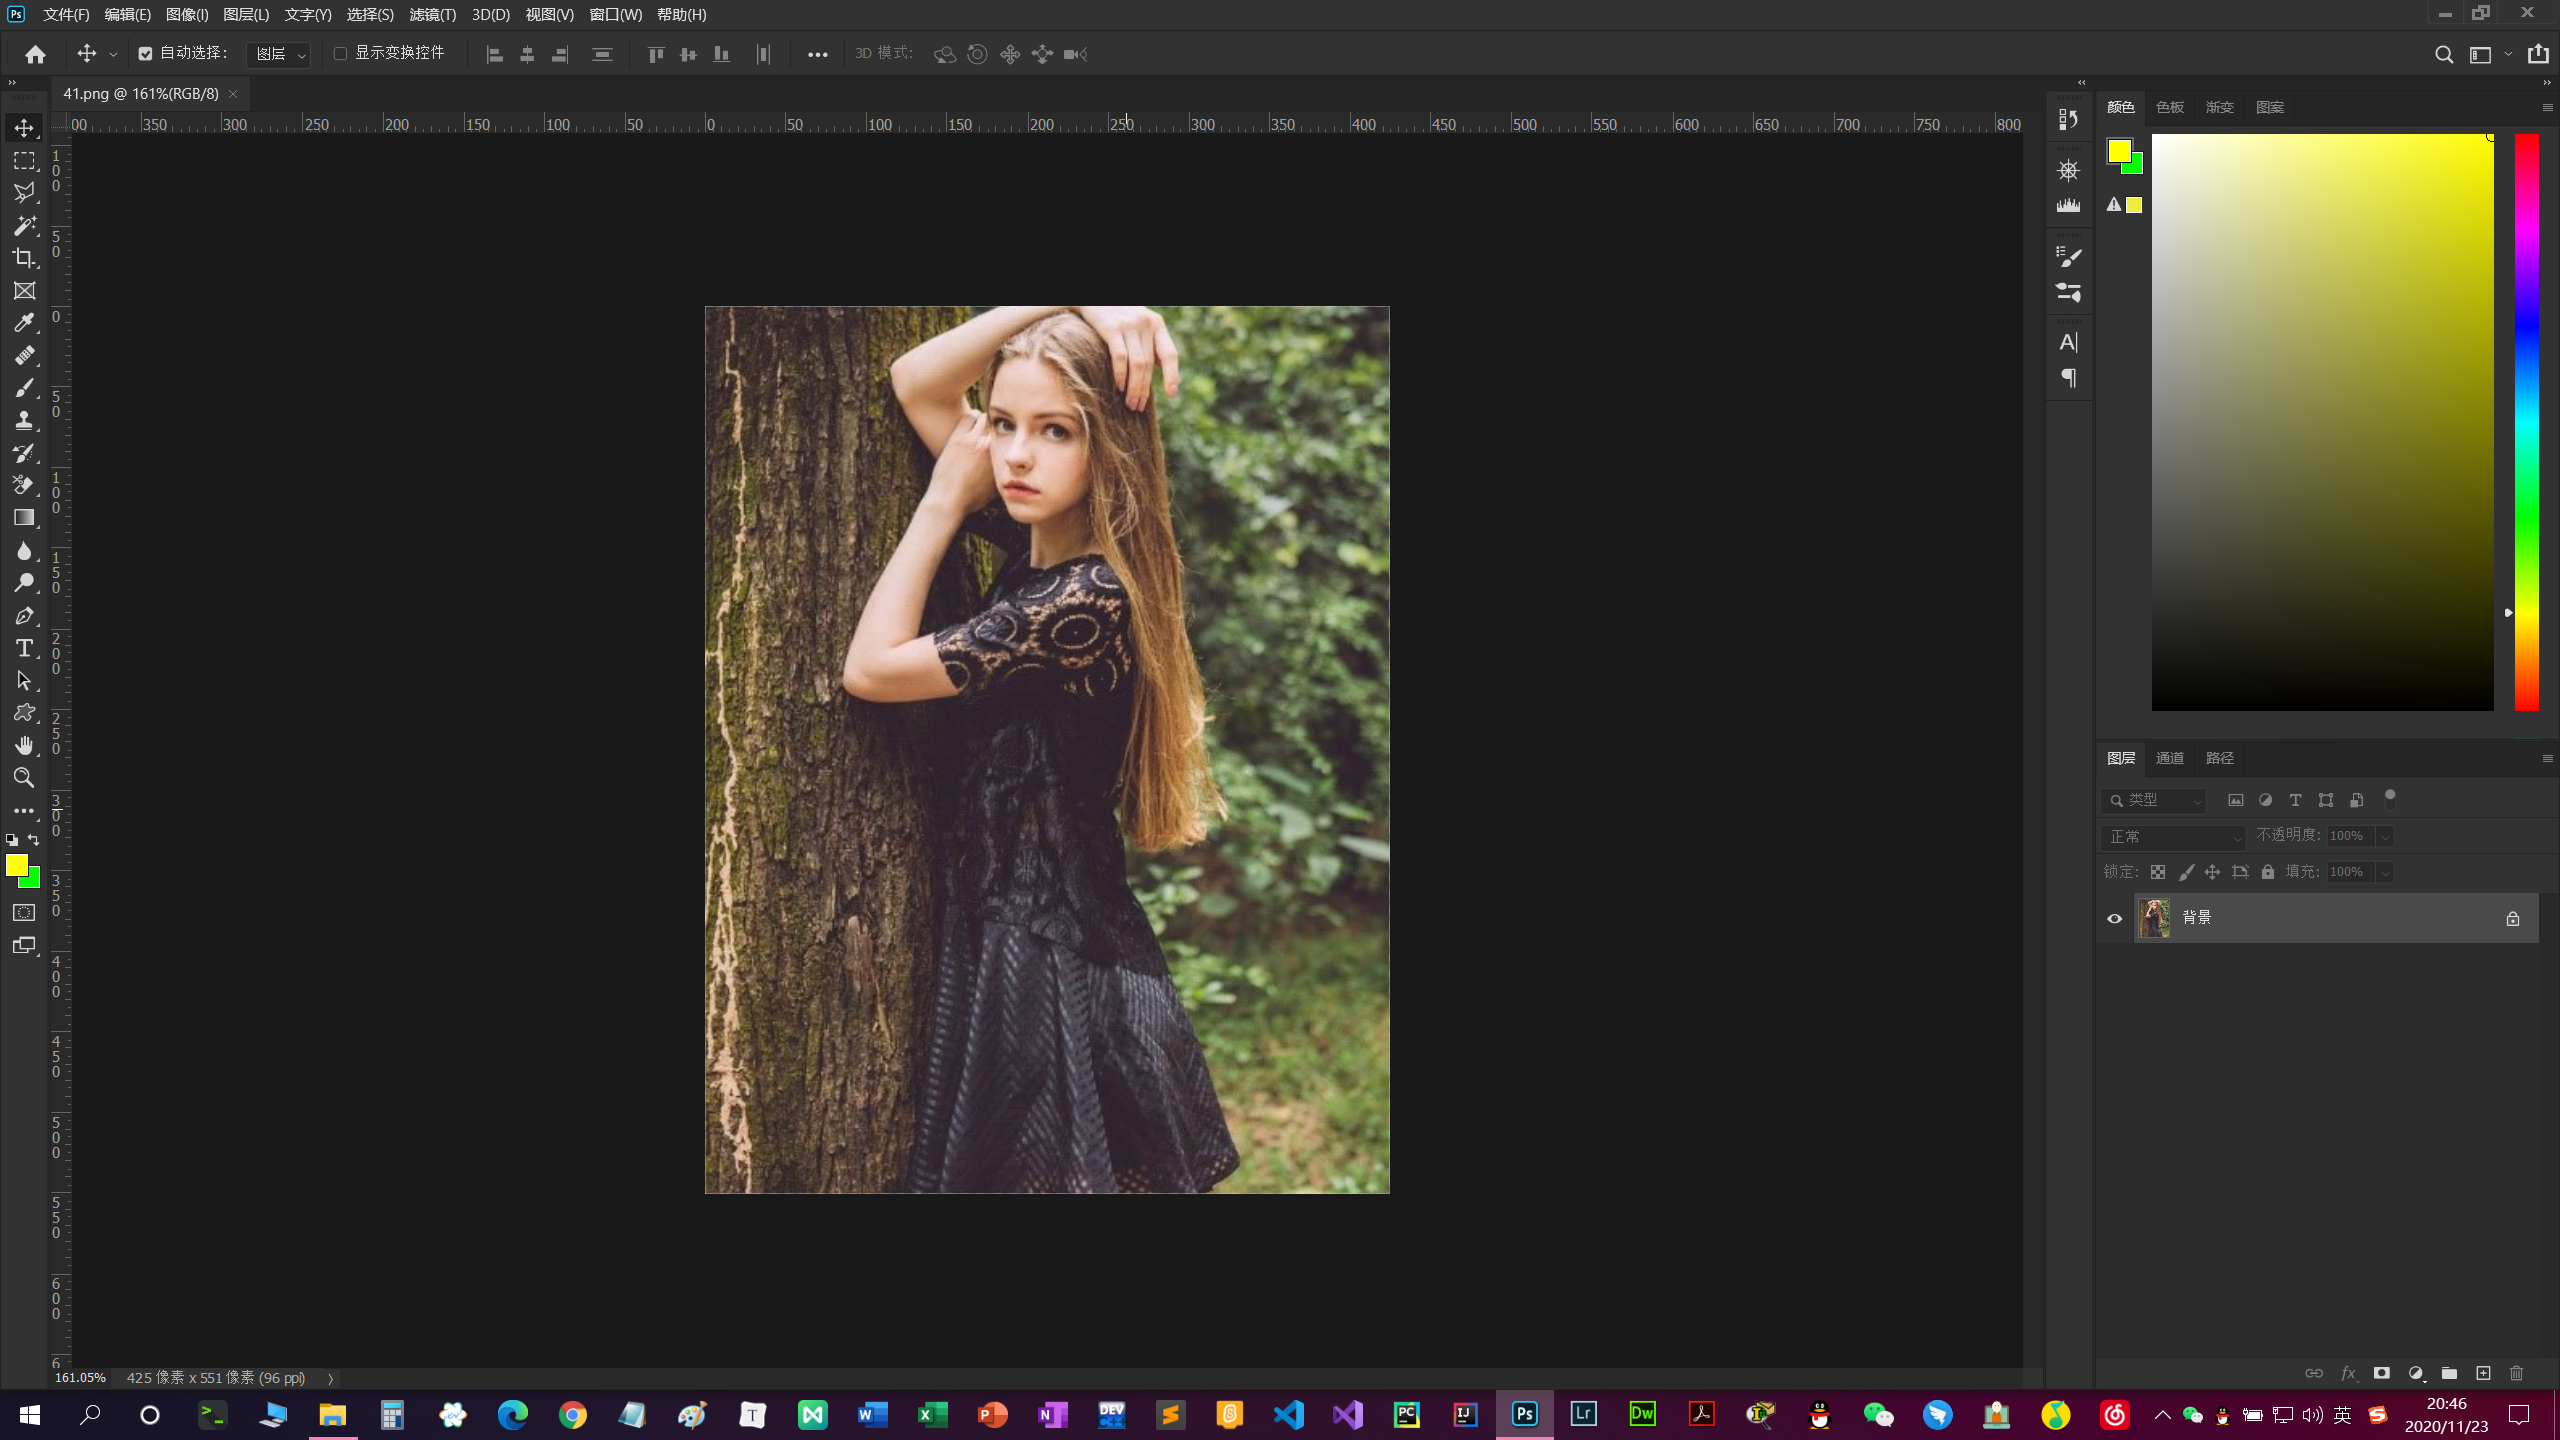This screenshot has width=2560, height=1440.
Task: Select the Magic Wand tool
Action: click(24, 225)
